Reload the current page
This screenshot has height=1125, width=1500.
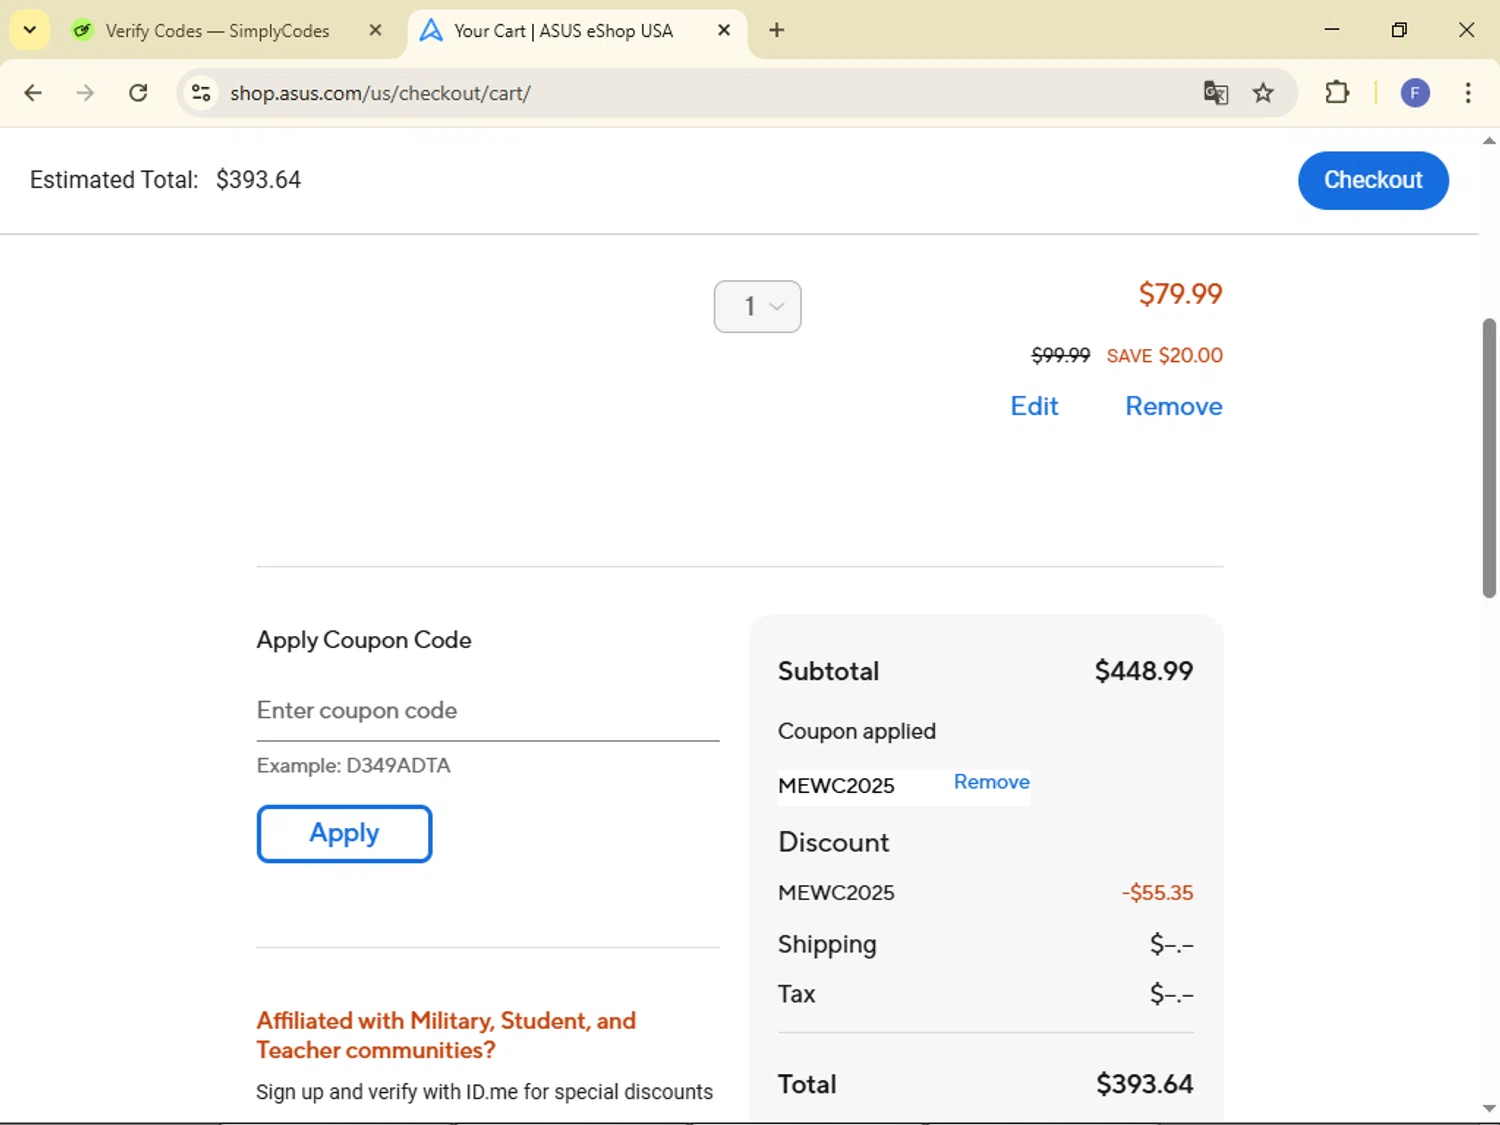138,93
